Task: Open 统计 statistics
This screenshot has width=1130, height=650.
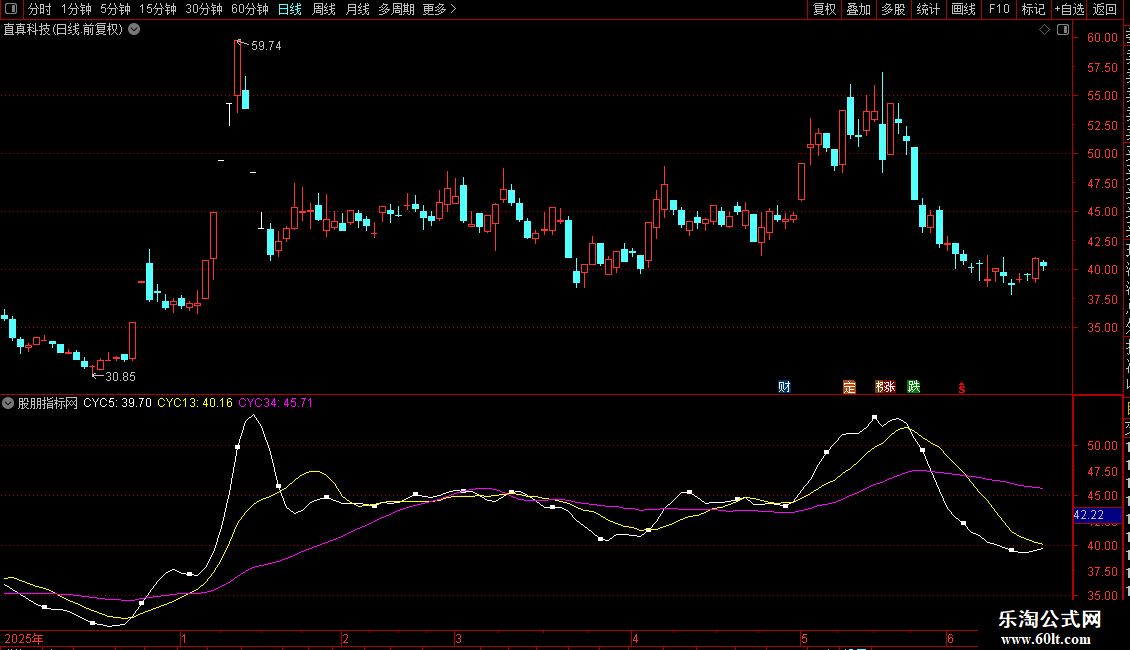Action: pos(927,9)
